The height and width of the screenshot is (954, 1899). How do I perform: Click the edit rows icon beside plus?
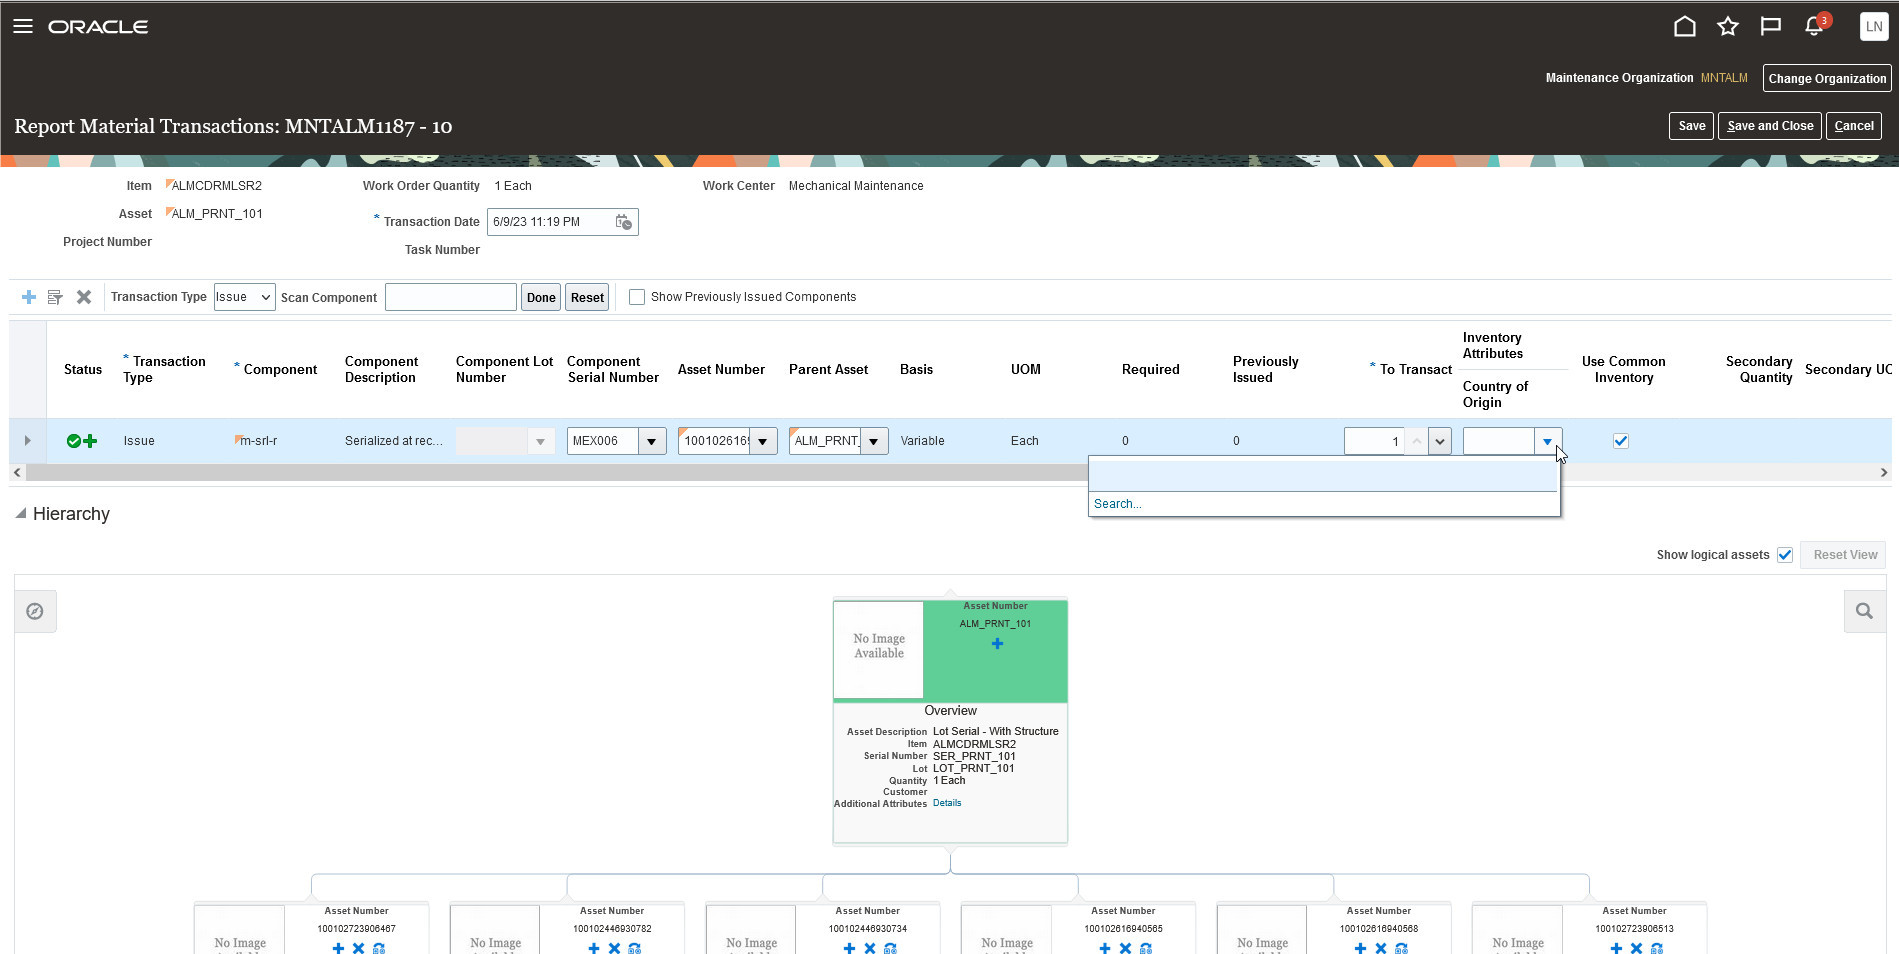[55, 297]
